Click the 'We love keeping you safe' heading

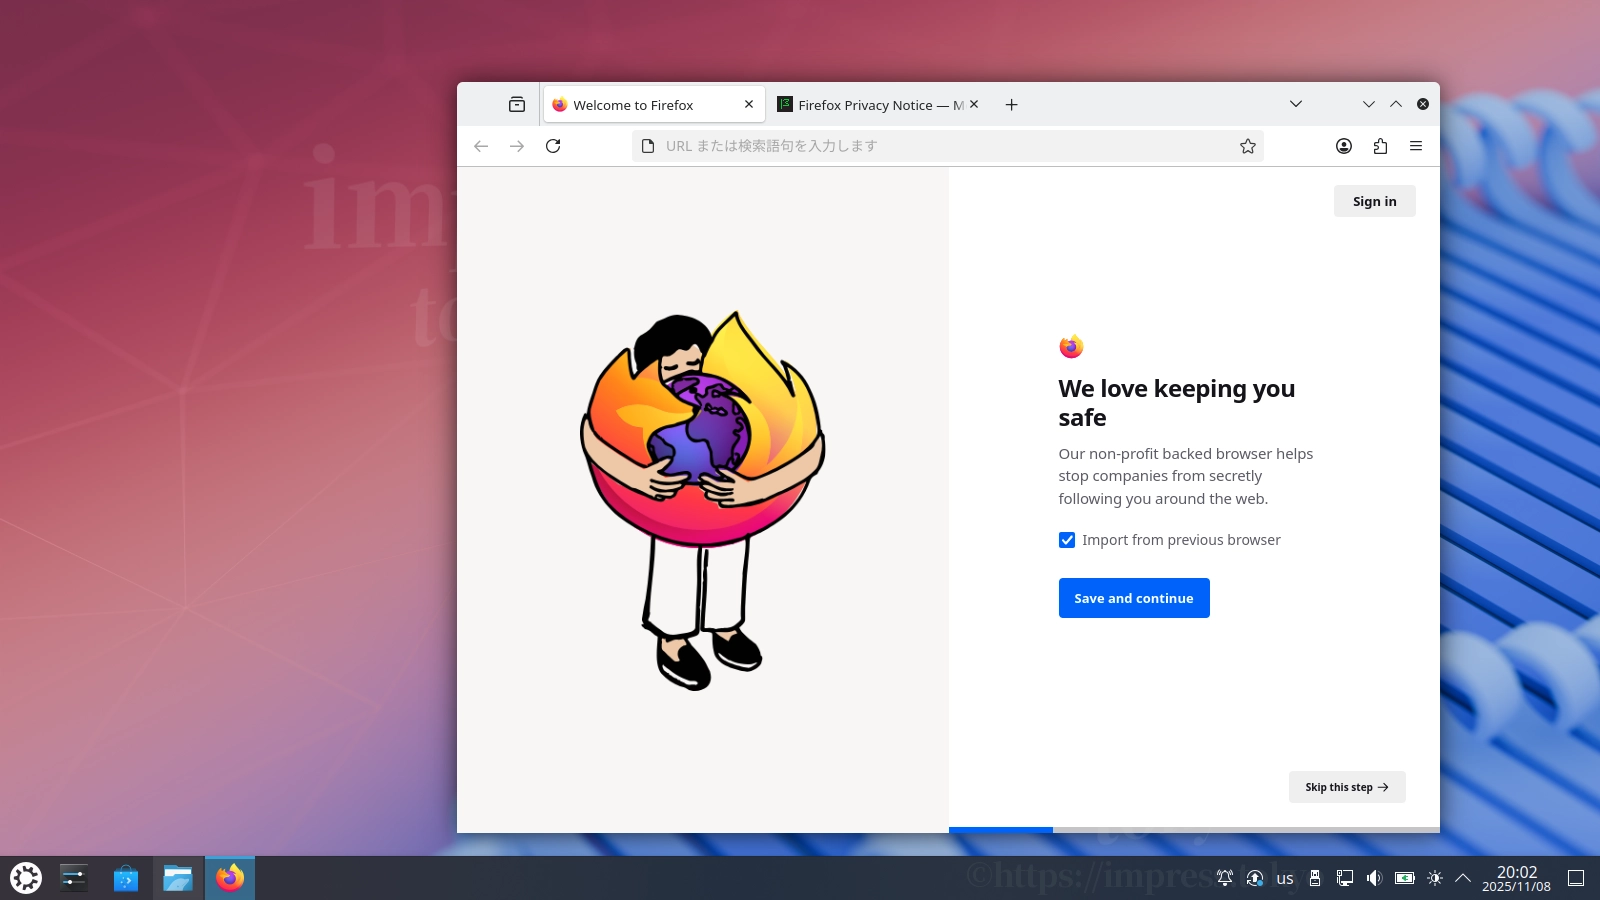coord(1177,403)
